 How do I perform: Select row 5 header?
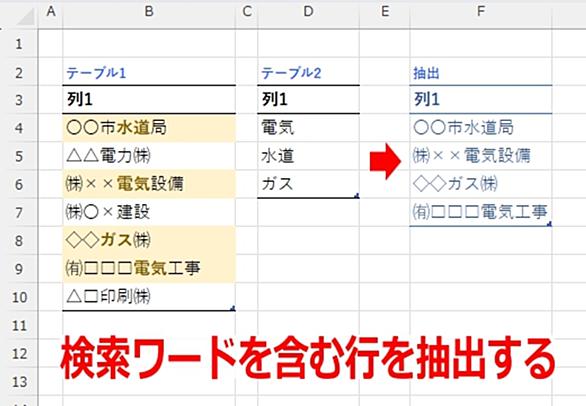[x=19, y=156]
